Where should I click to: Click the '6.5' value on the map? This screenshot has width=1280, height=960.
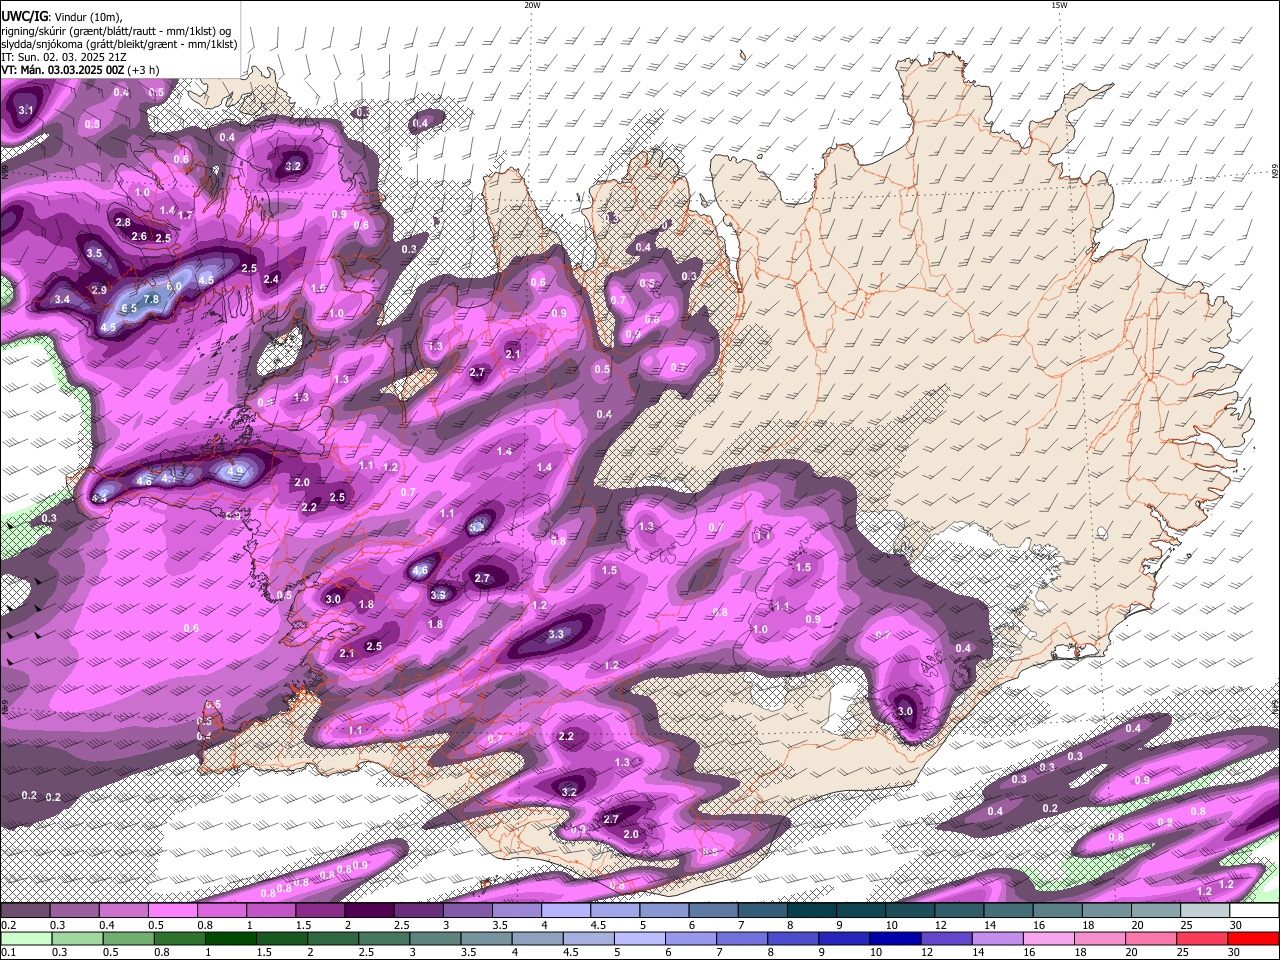[129, 308]
